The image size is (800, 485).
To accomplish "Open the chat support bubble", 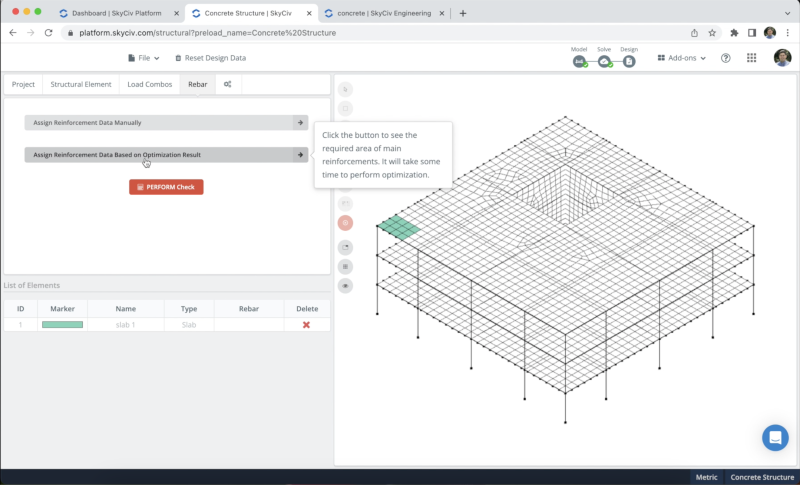I will pyautogui.click(x=775, y=438).
